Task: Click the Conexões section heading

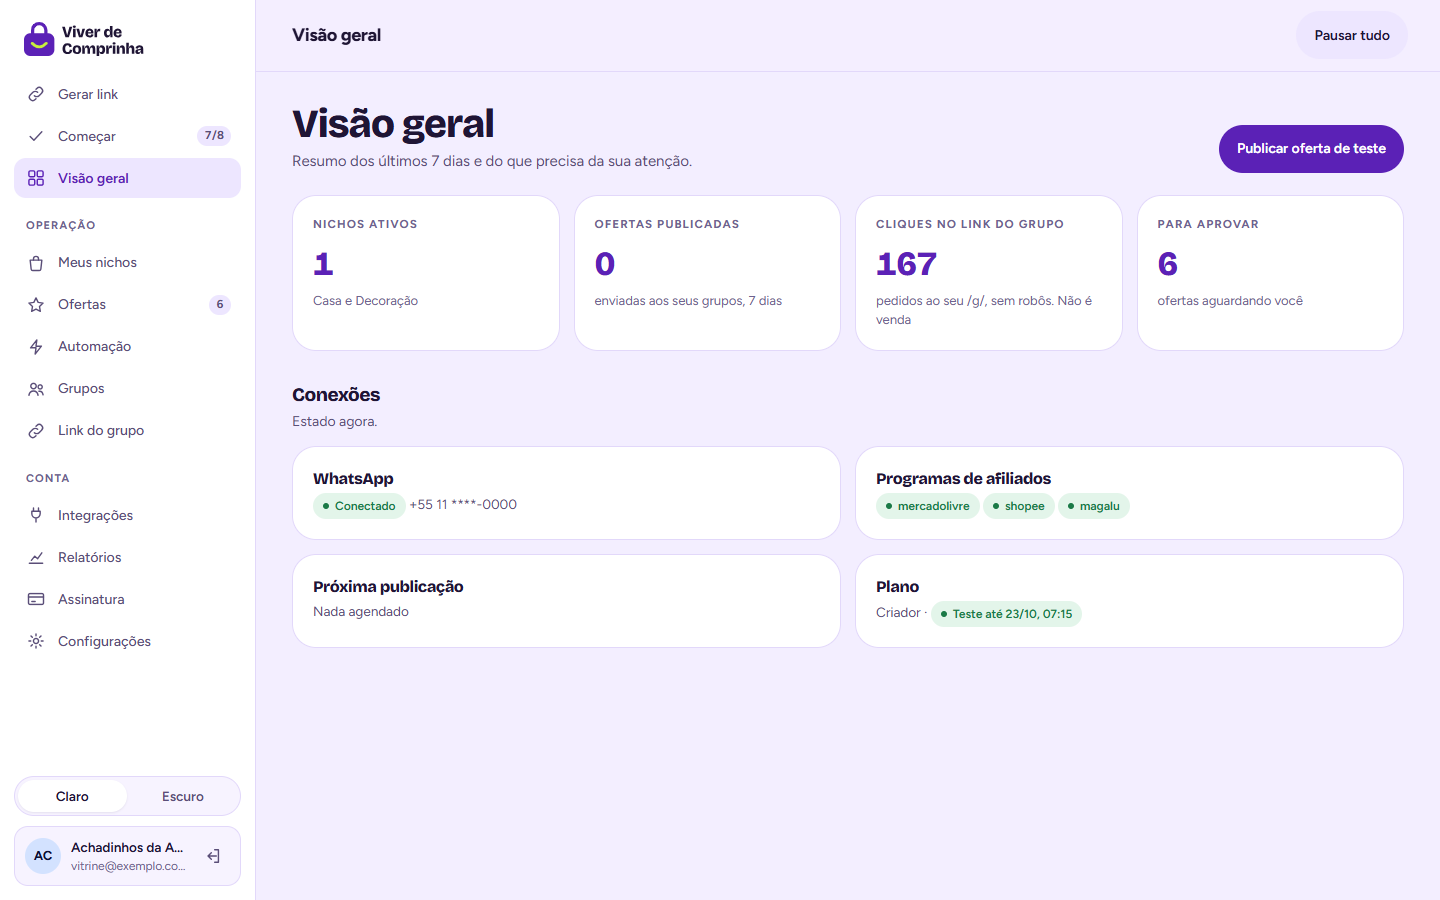Action: 336,395
